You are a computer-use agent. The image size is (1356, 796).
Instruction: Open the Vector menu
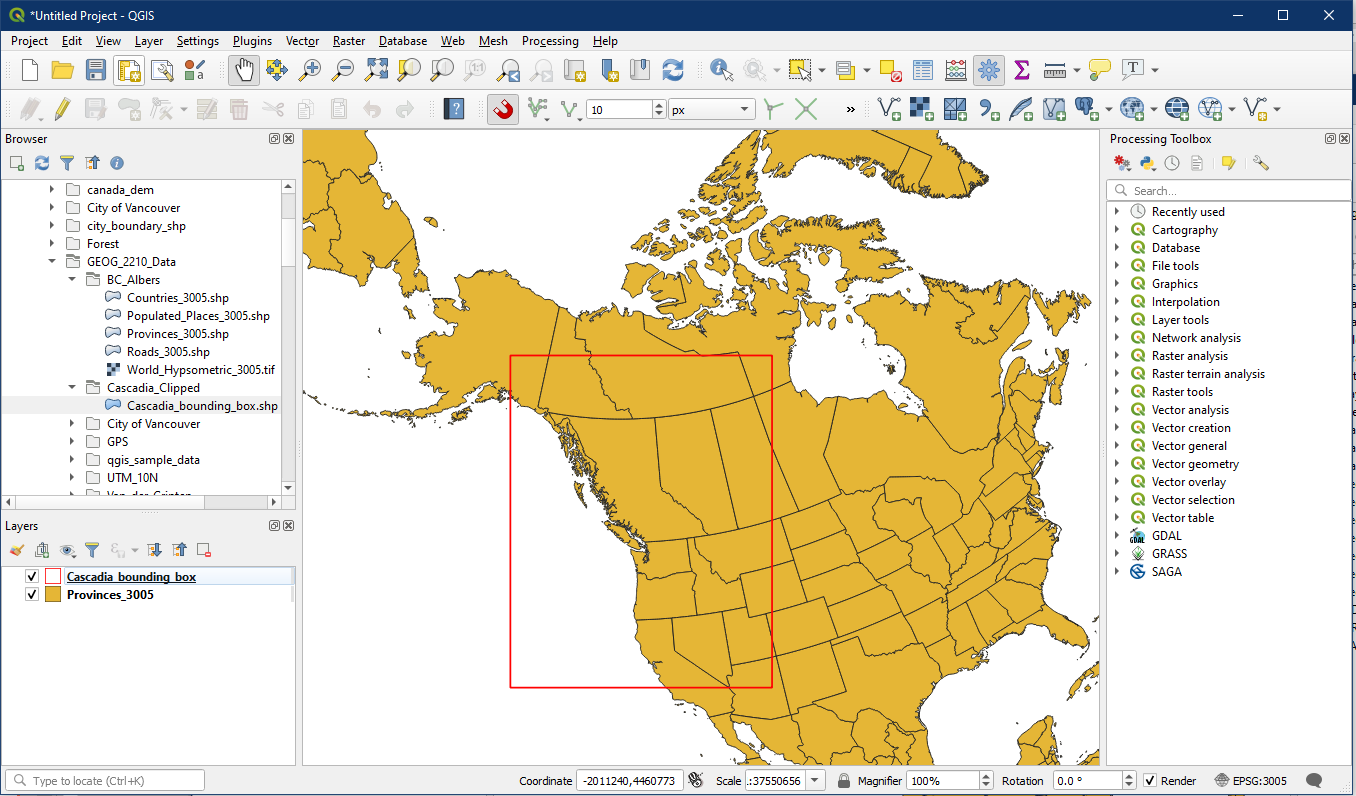(x=302, y=41)
